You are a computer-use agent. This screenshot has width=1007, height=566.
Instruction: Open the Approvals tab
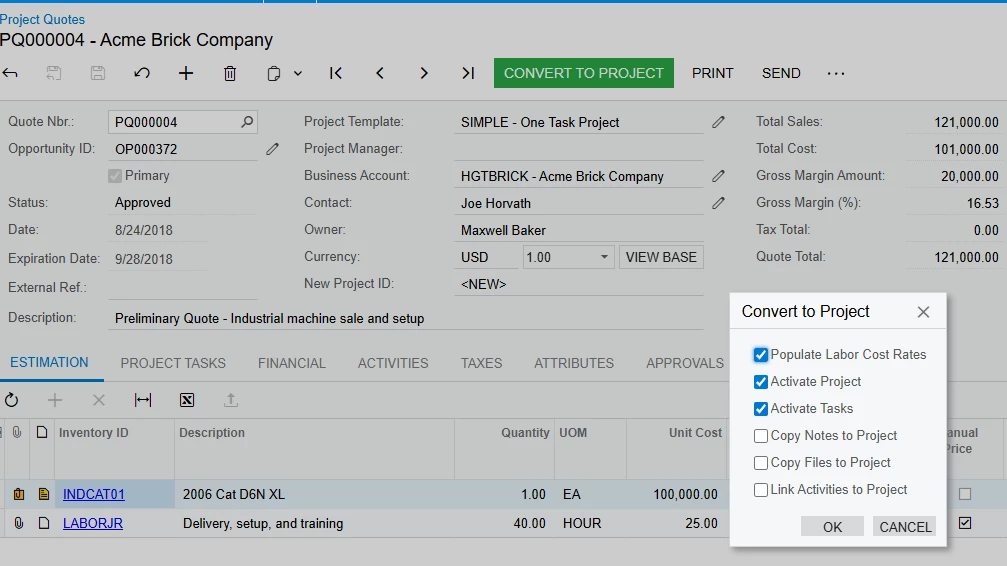(x=685, y=363)
